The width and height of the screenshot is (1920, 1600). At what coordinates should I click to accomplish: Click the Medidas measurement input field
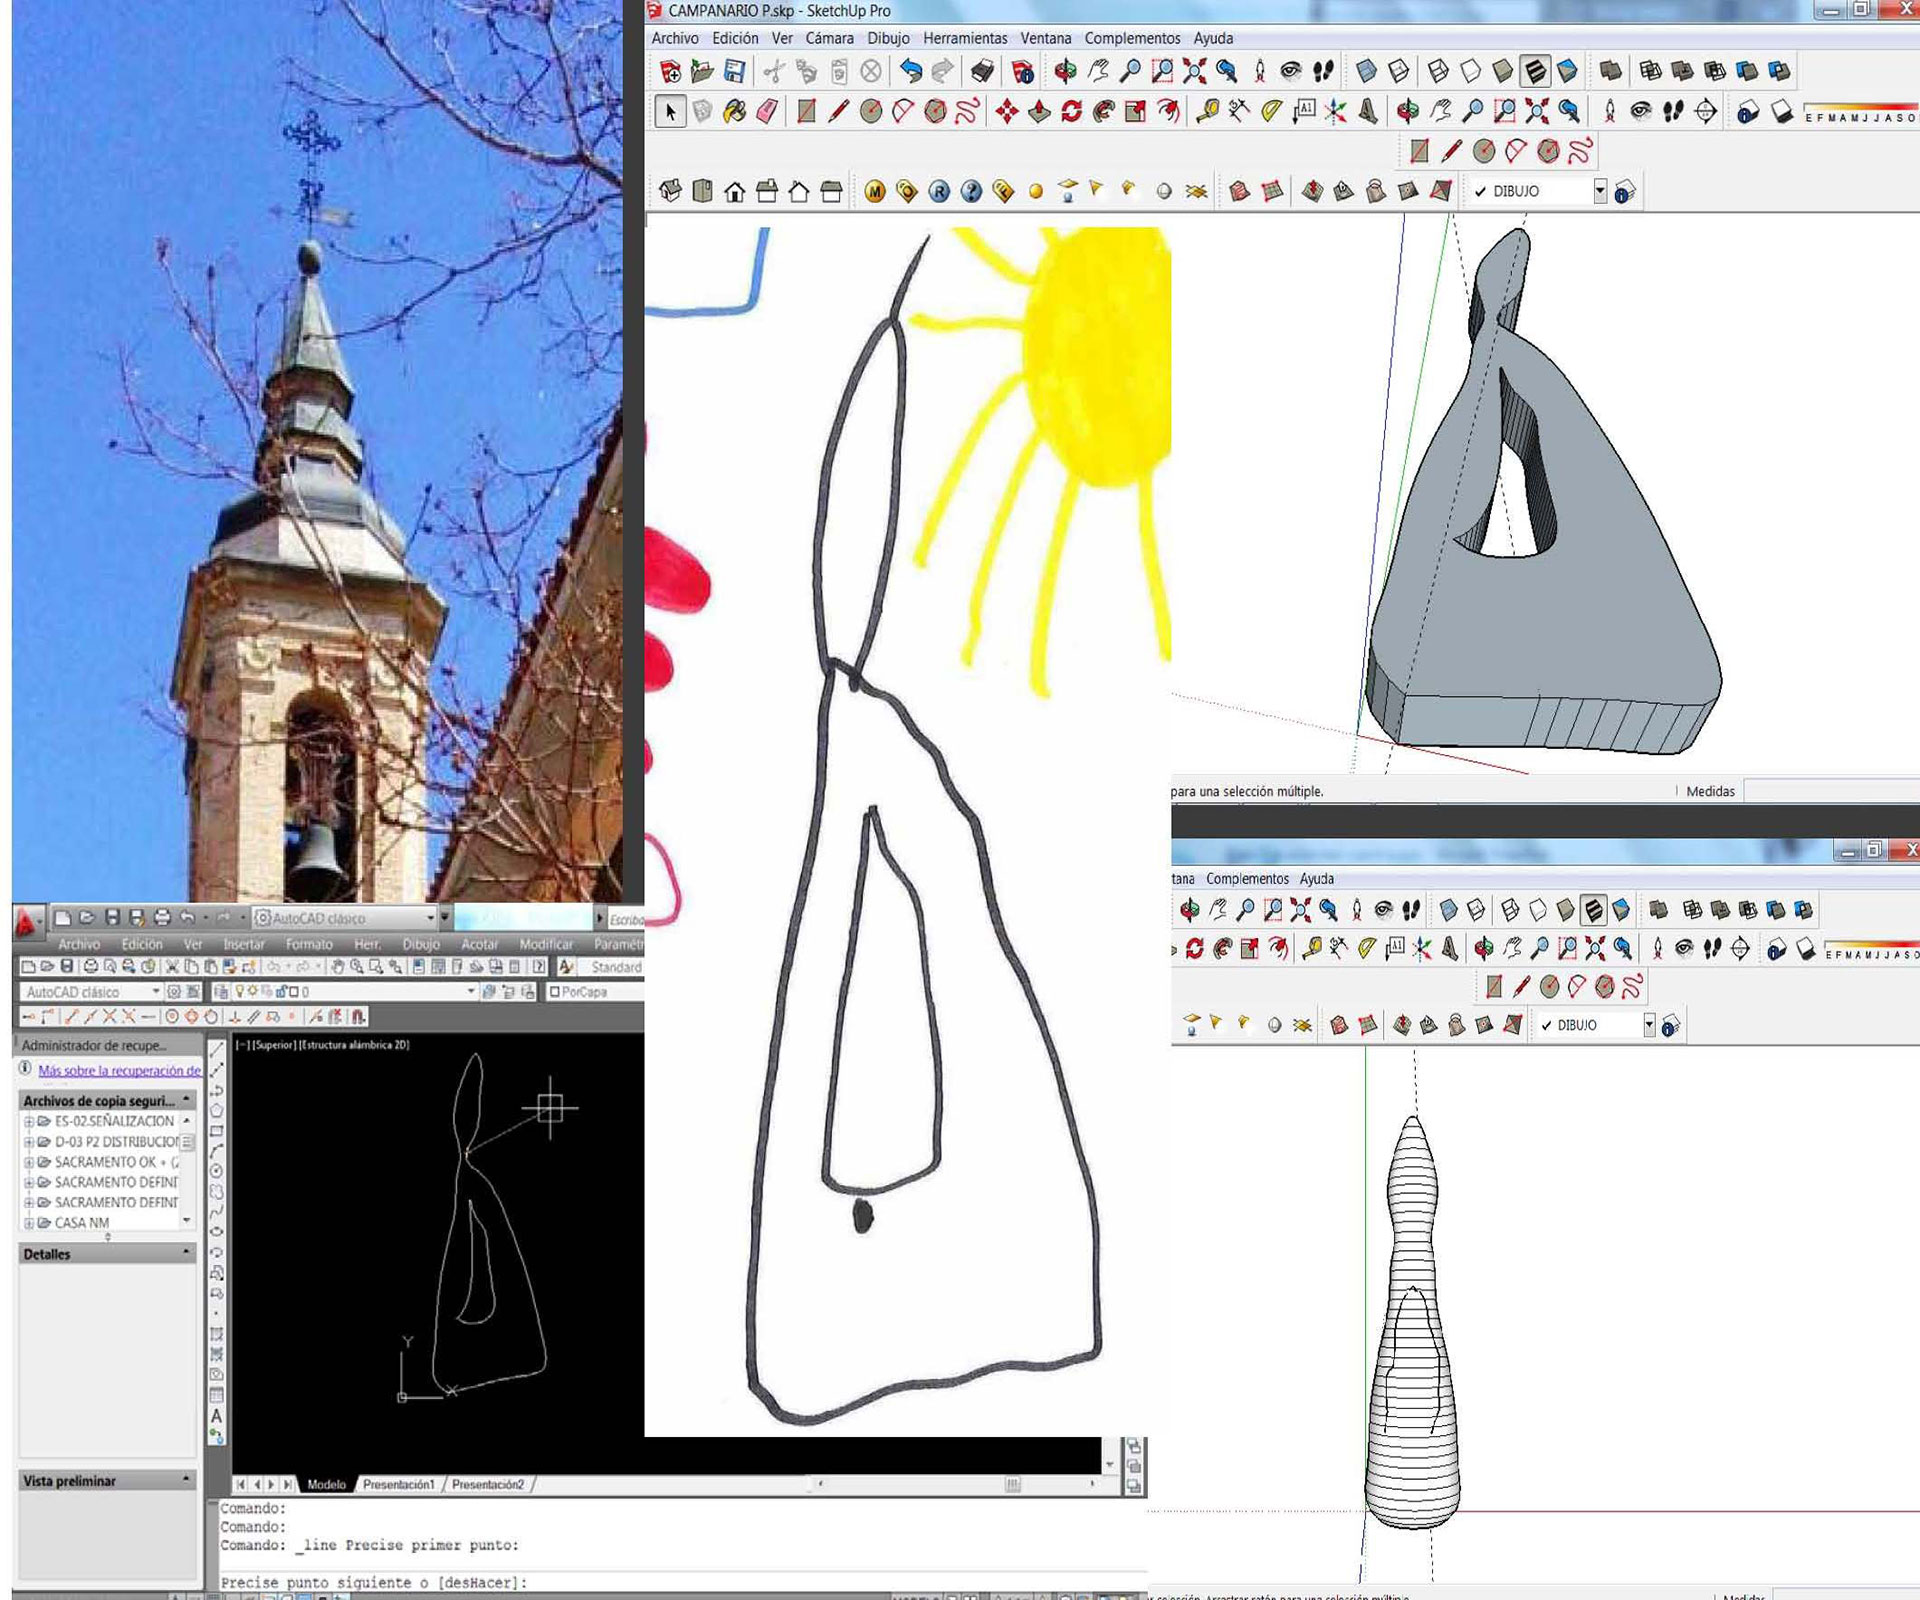(x=1830, y=791)
